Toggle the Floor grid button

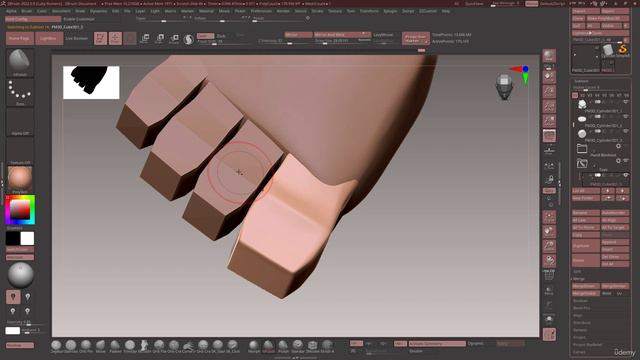pos(549,151)
